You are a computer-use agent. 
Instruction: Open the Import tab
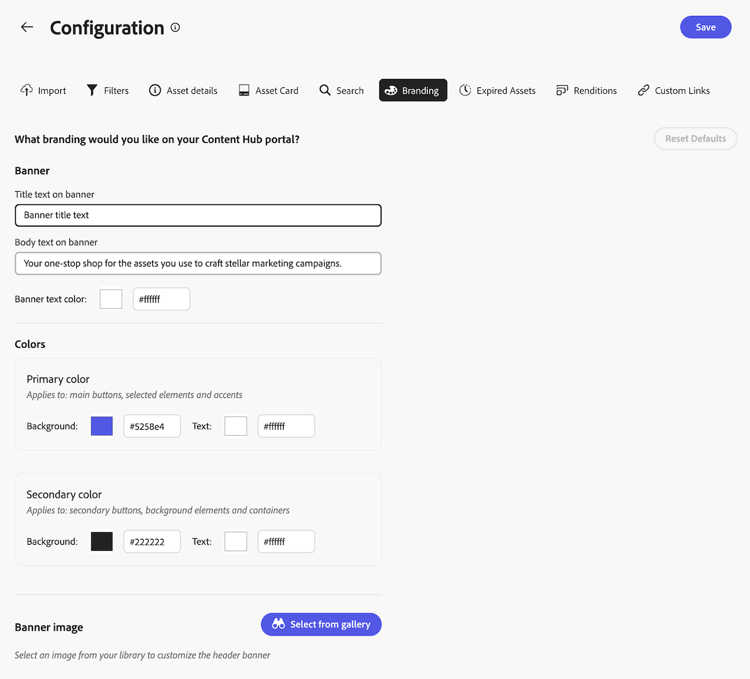click(x=43, y=90)
